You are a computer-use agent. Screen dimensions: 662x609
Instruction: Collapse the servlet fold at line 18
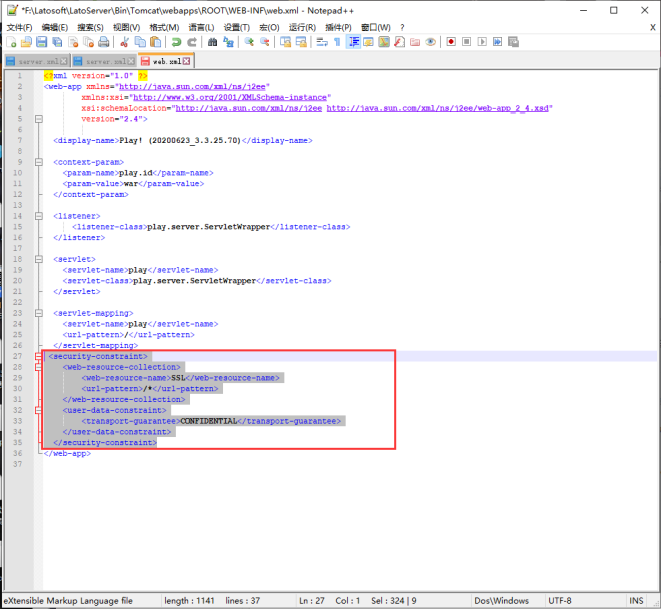coord(39,259)
